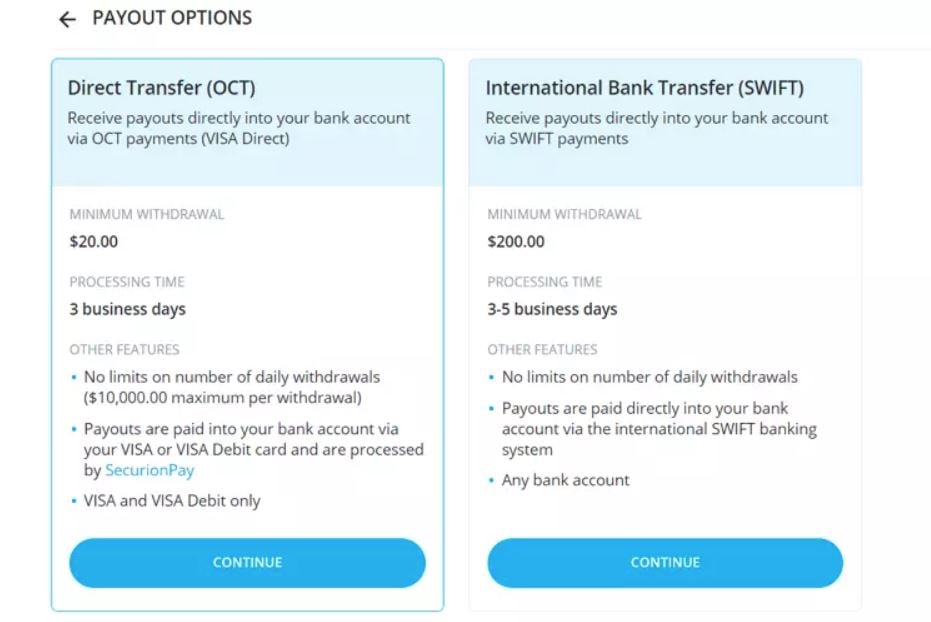The image size is (931, 622).
Task: Click the "VISA and VISA Debit only" bullet
Action: click(172, 501)
